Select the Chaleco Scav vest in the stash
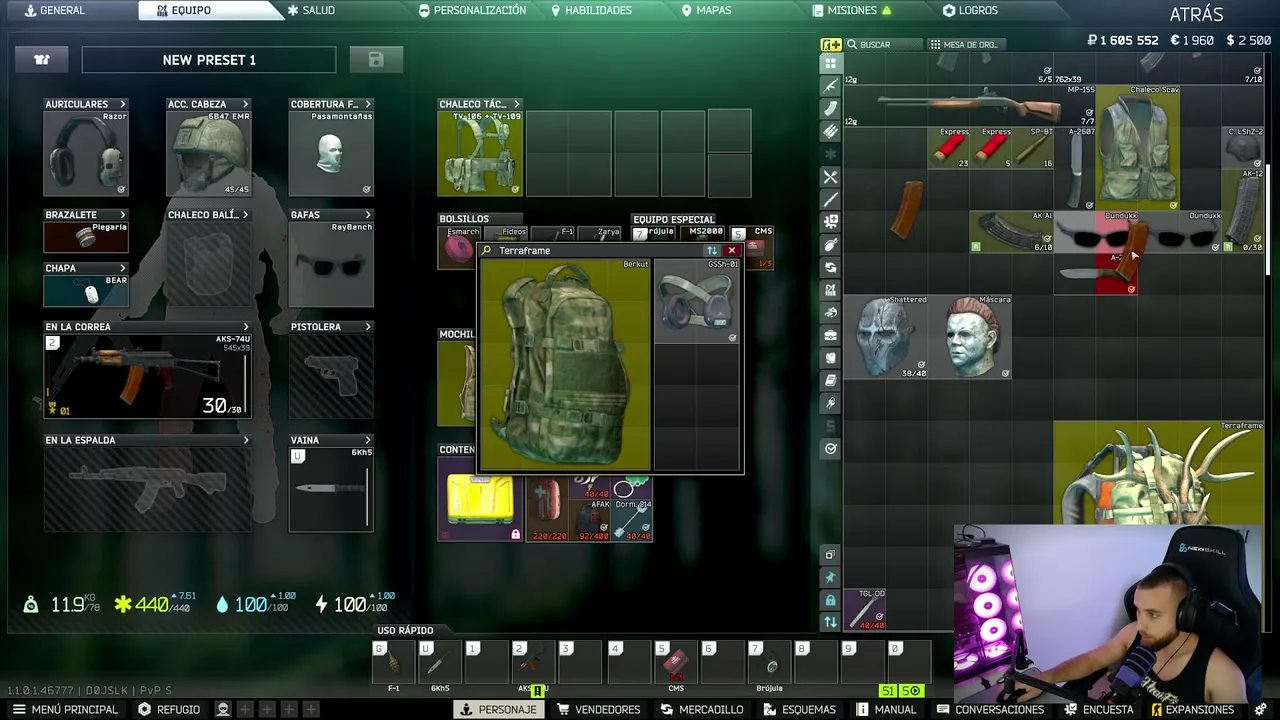This screenshot has width=1280, height=720. [1138, 148]
